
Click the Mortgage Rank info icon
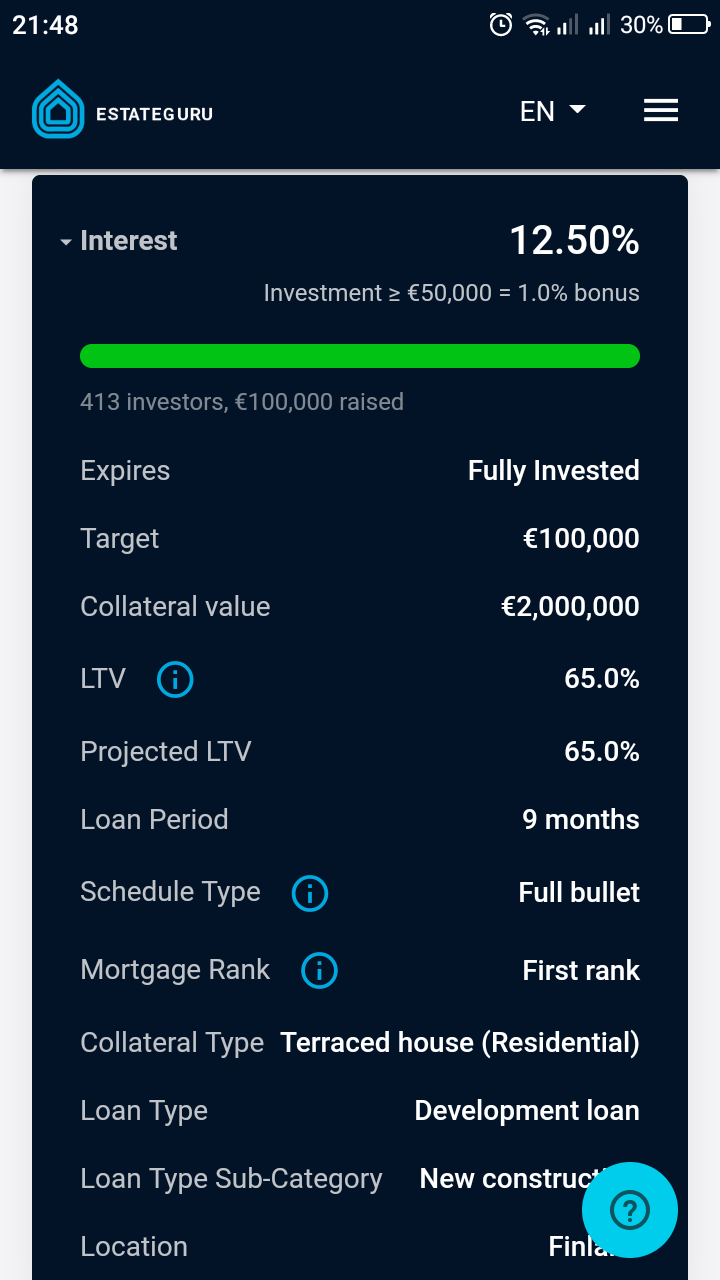320,970
